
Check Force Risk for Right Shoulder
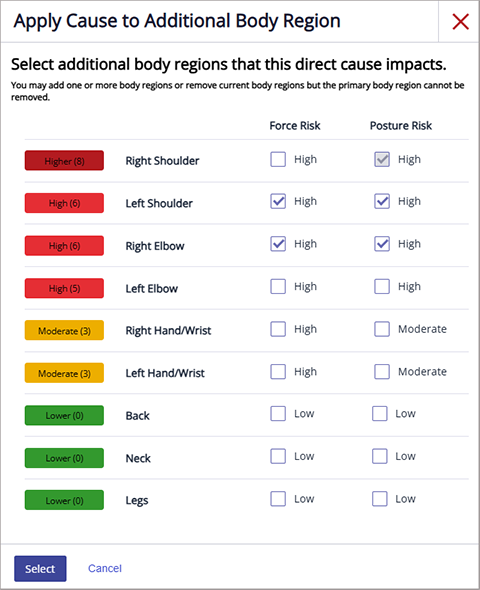[278, 159]
